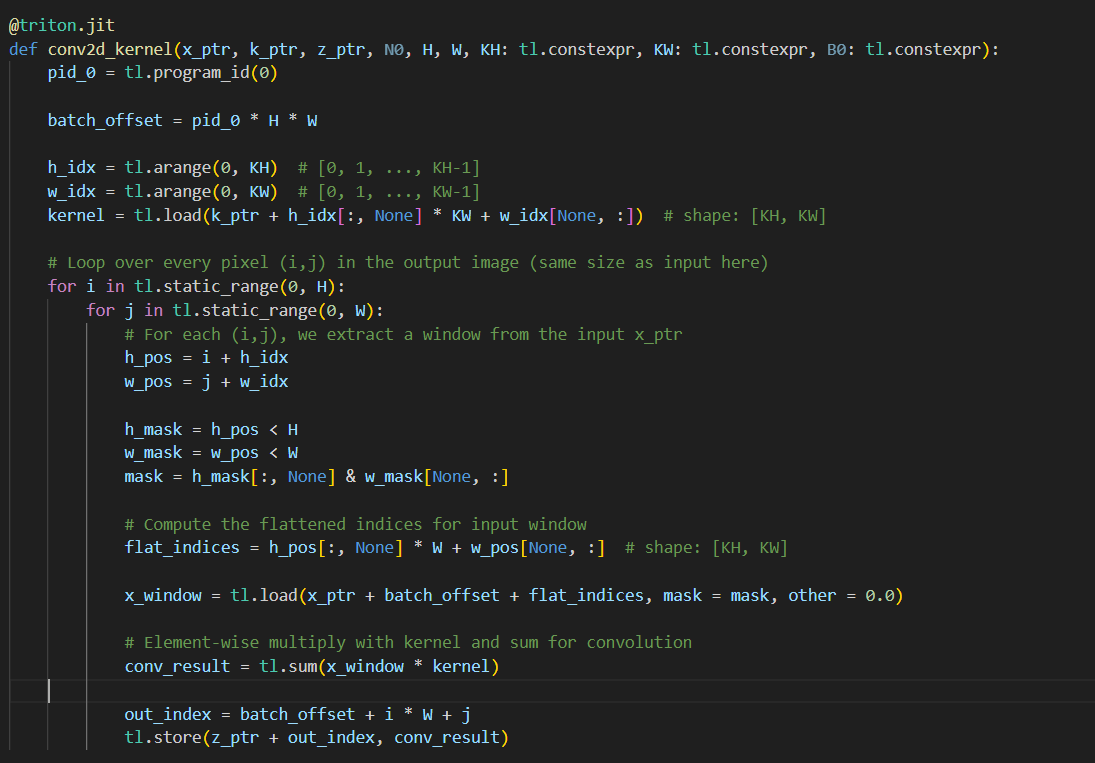Click comment 'For each (i,j), we extract a window'

(x=403, y=334)
